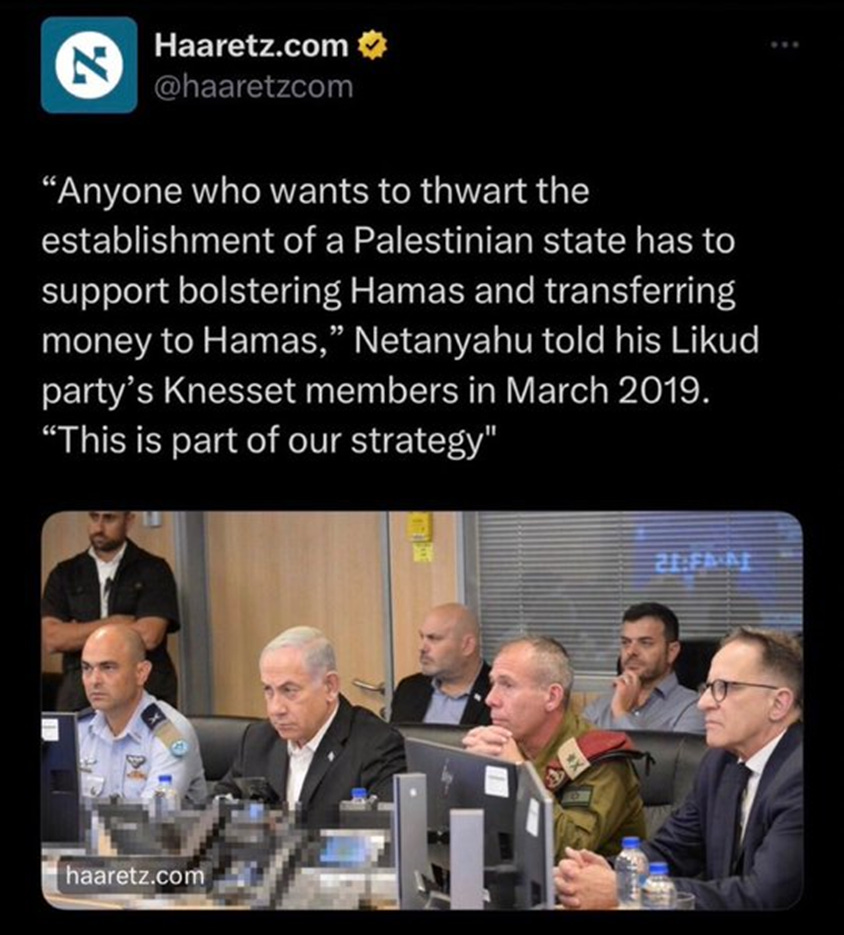Click the tweet's opening quote line

click(316, 192)
